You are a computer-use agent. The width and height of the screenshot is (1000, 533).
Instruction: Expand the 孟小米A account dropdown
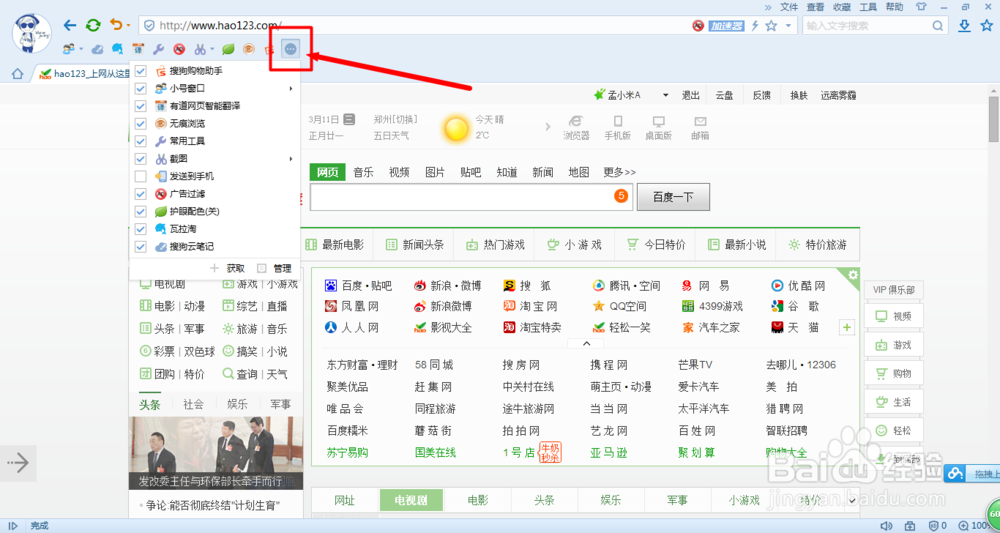pos(666,95)
